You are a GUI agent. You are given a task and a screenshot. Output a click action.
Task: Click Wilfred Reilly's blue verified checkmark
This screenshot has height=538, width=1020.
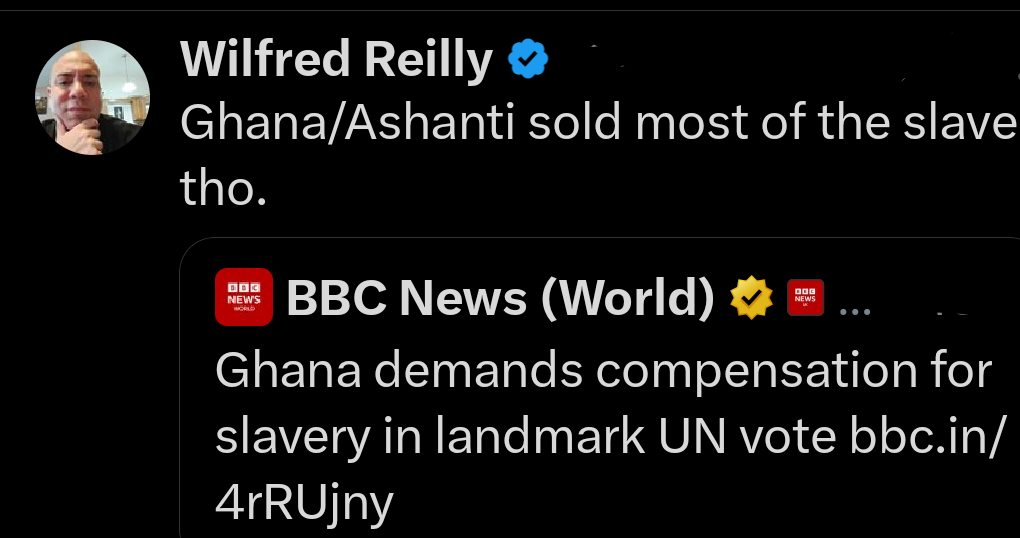pyautogui.click(x=528, y=62)
